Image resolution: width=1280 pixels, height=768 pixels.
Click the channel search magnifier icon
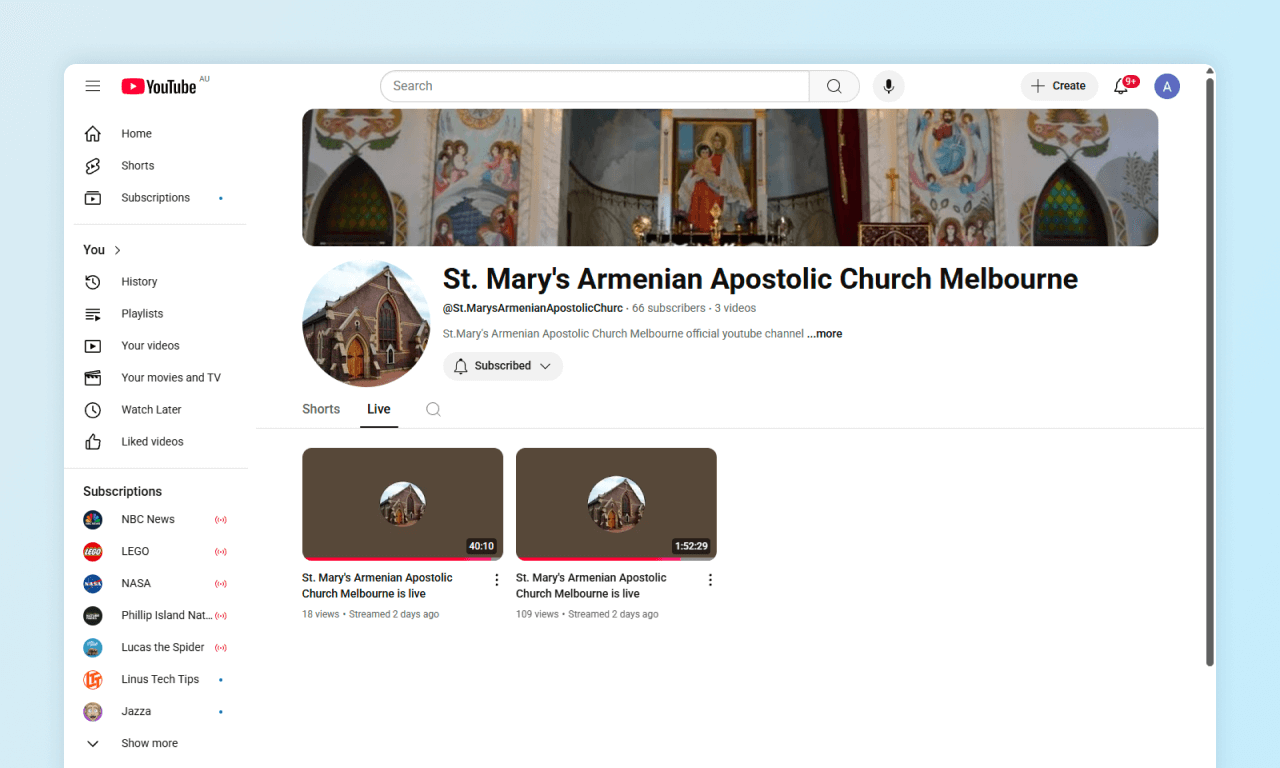click(x=433, y=409)
